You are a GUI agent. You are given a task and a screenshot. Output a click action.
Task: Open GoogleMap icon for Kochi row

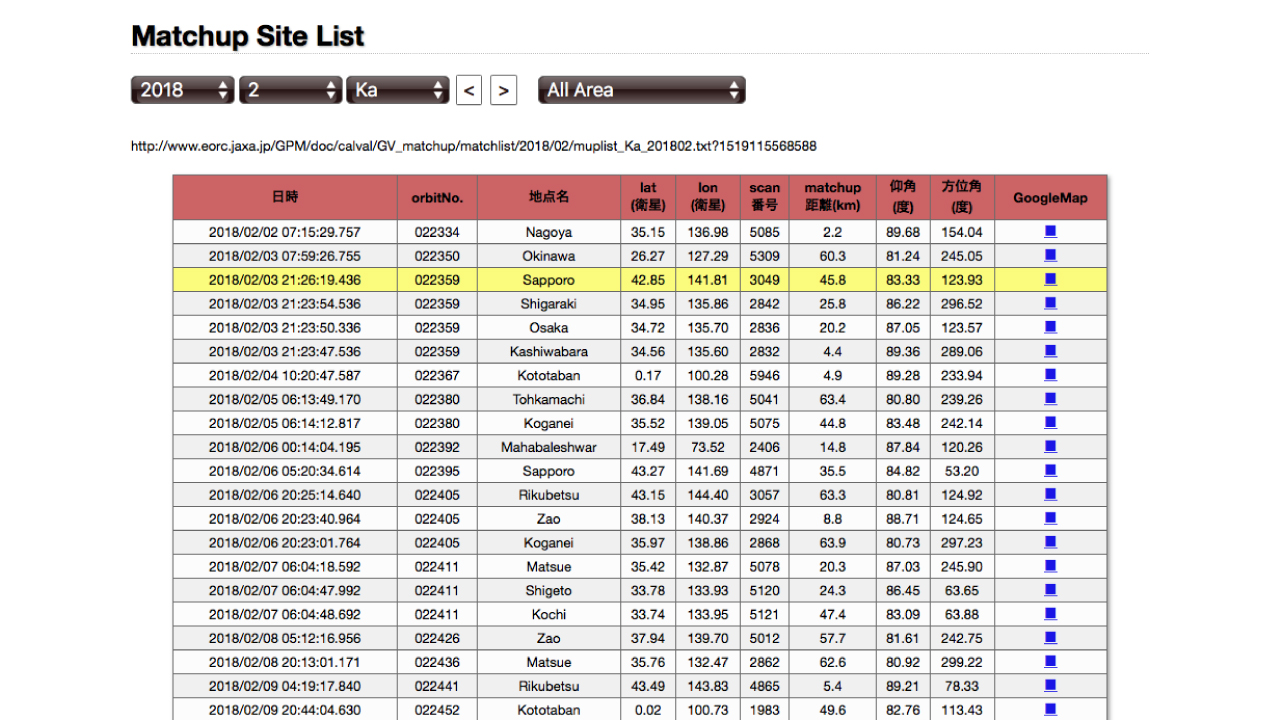pyautogui.click(x=1050, y=614)
